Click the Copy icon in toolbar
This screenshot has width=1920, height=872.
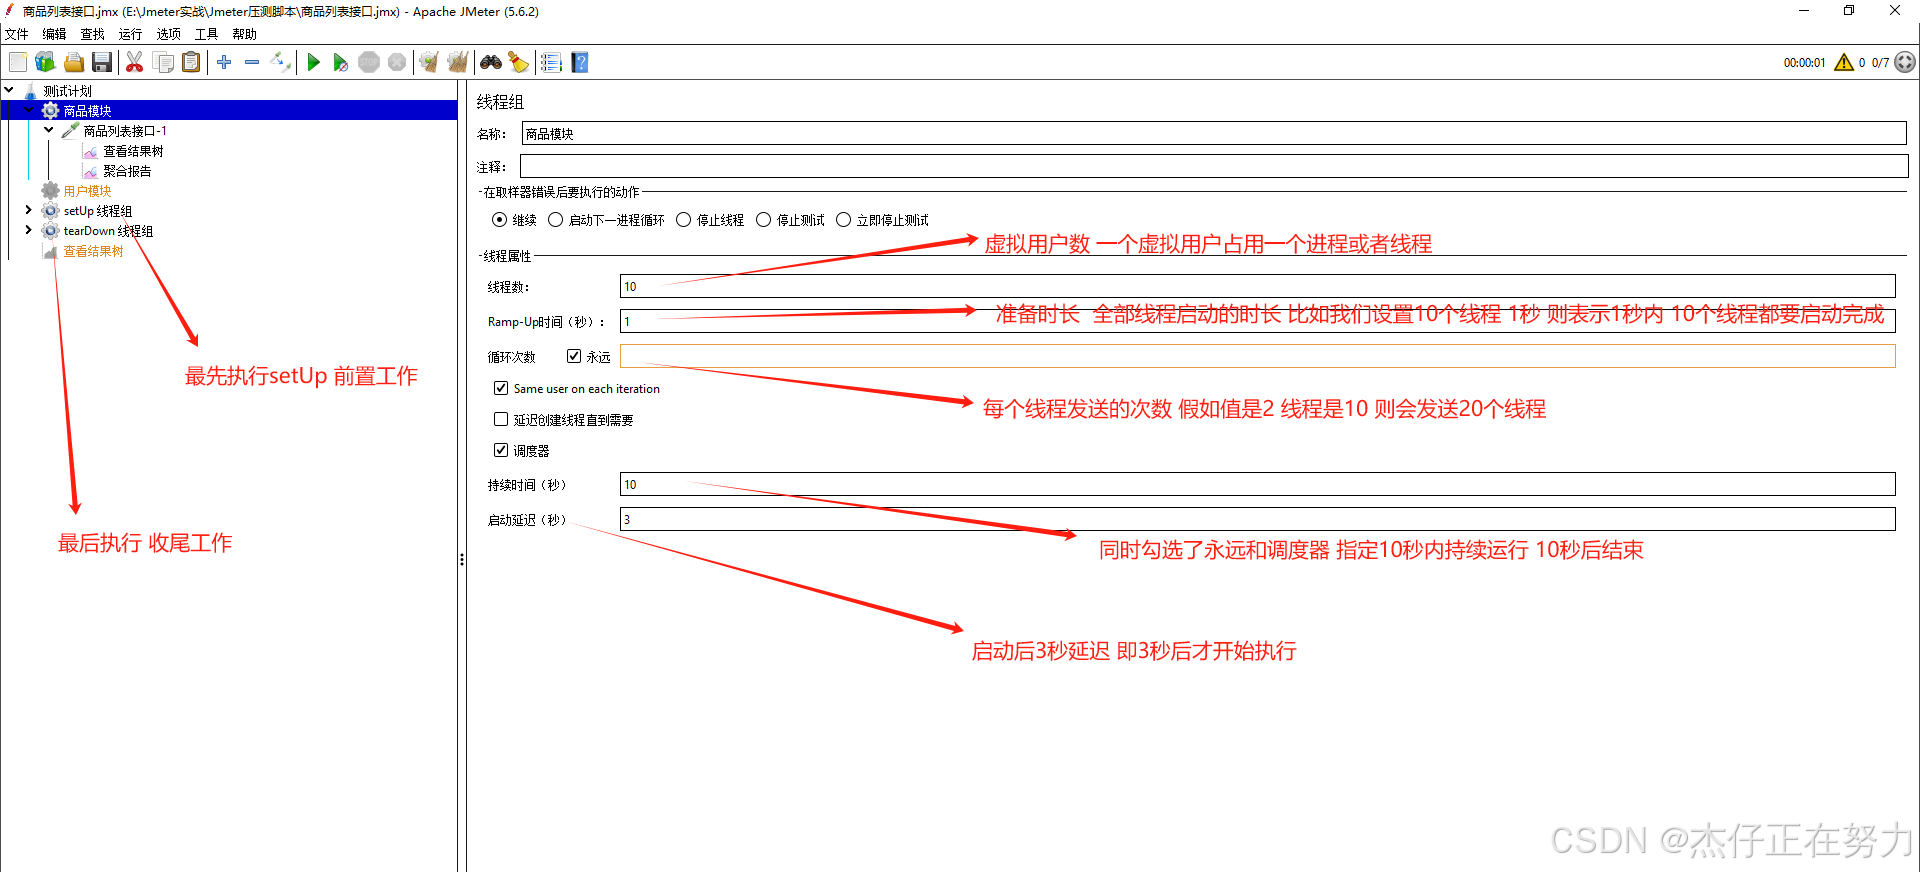pyautogui.click(x=163, y=62)
